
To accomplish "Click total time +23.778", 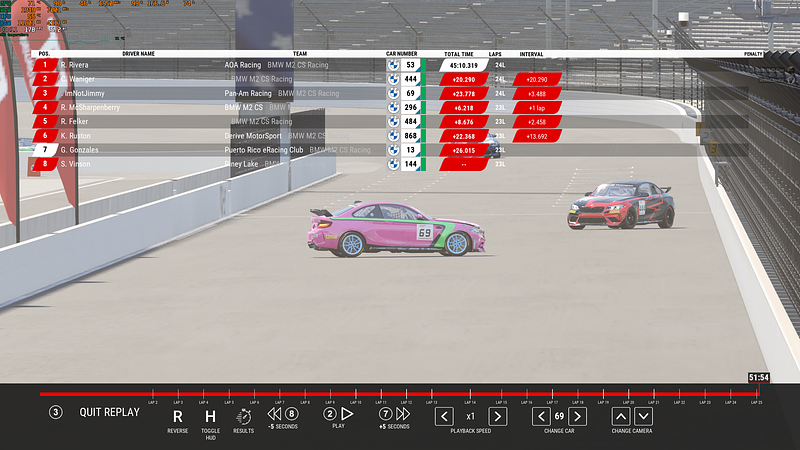I will point(464,94).
